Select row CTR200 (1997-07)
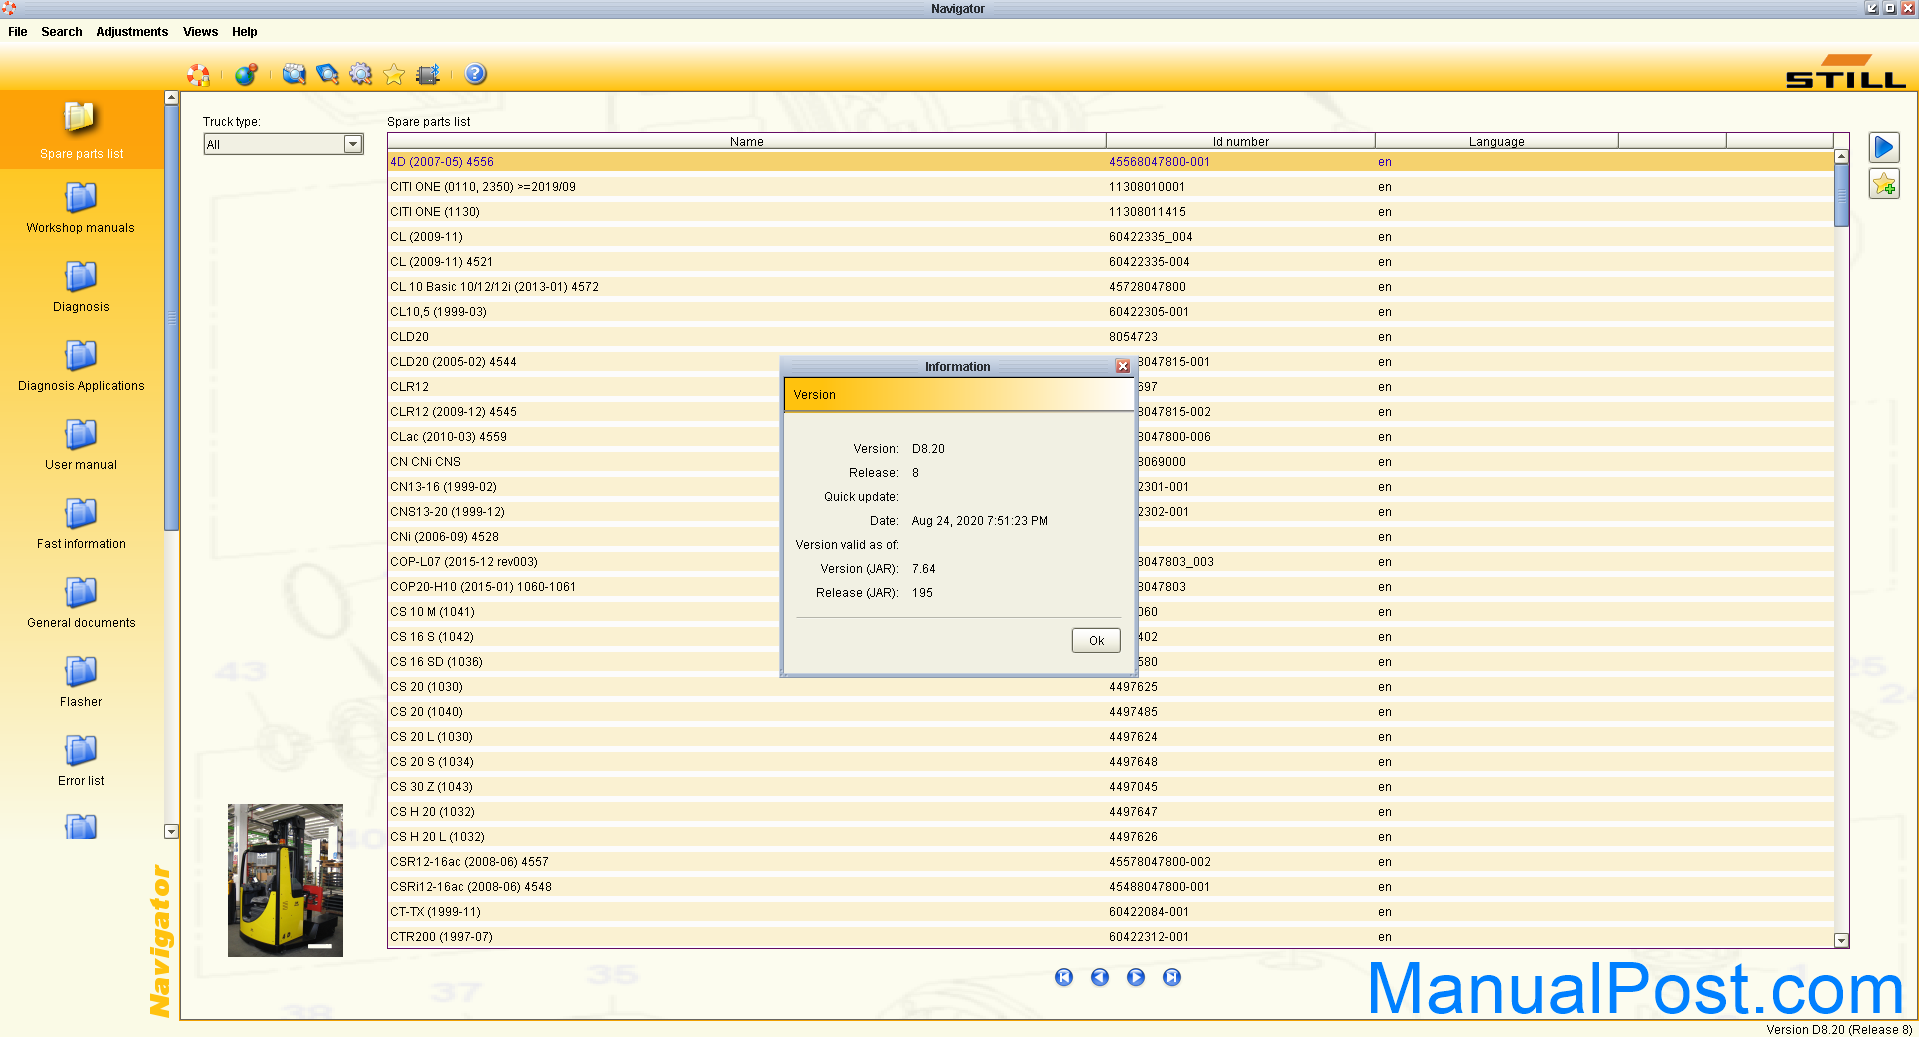 (x=1111, y=937)
